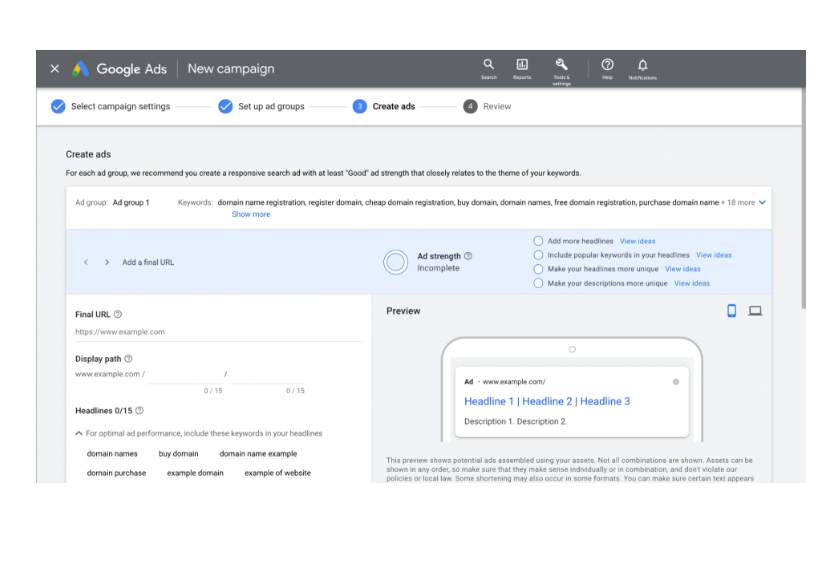Expand the keywords list chevron
Viewport: 835px width, 576px height.
click(762, 202)
